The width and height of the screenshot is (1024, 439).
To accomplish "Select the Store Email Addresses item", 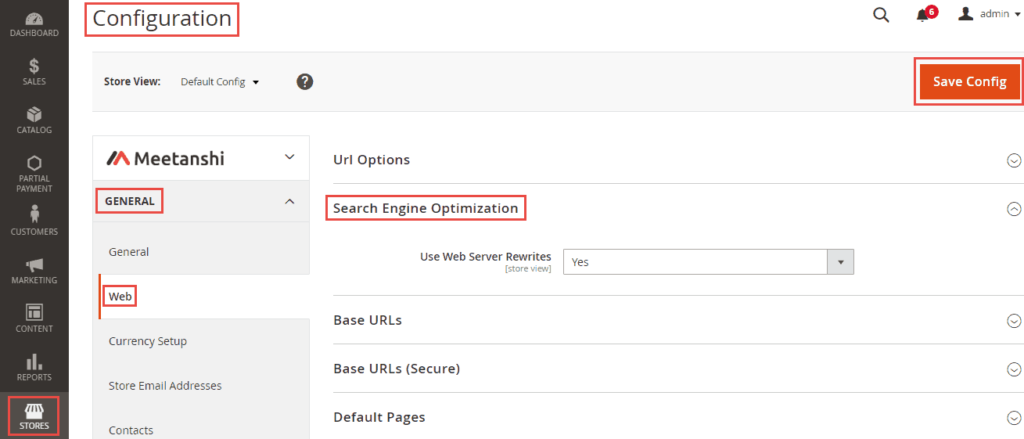I will [x=165, y=385].
